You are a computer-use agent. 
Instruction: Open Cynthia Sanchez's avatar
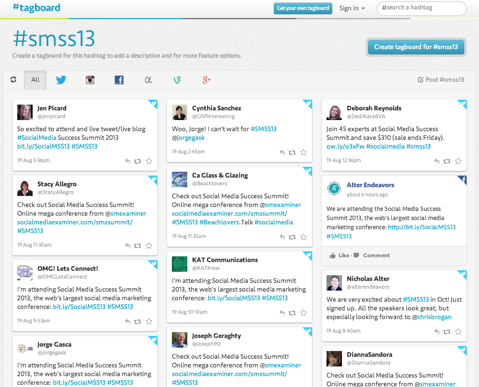coord(180,112)
